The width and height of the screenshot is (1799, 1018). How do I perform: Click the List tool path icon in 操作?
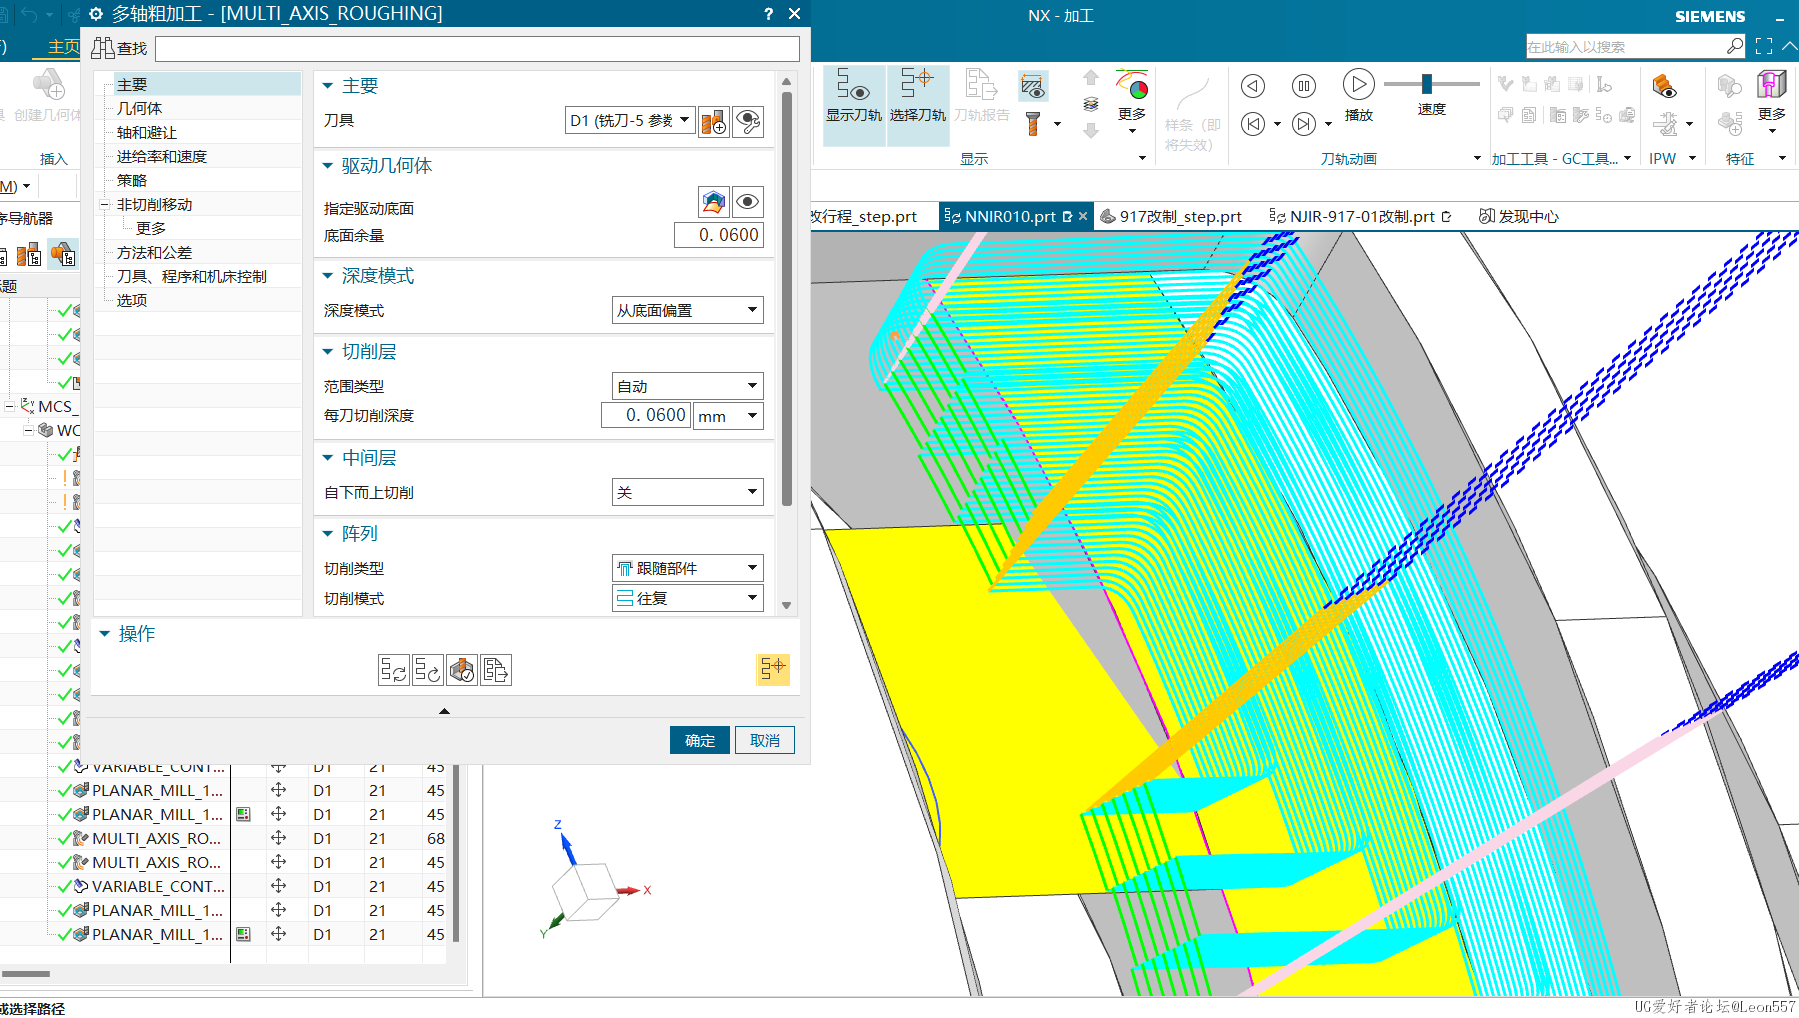pyautogui.click(x=496, y=670)
